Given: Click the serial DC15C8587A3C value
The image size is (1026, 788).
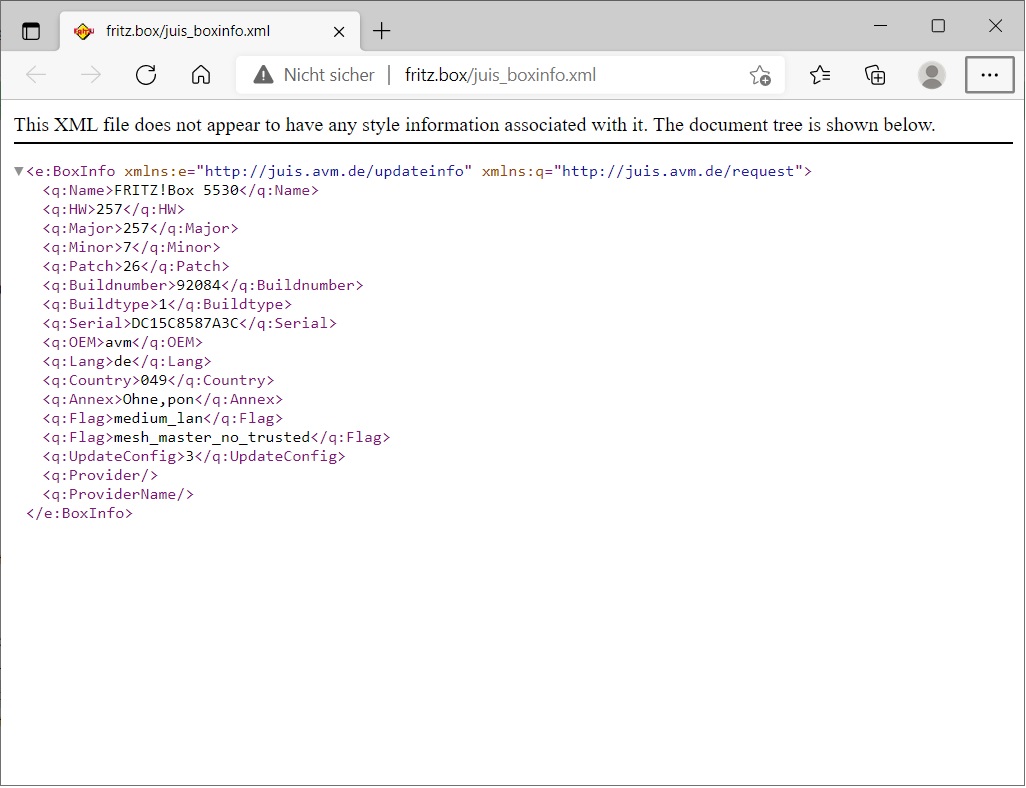Looking at the screenshot, I should click(x=185, y=323).
